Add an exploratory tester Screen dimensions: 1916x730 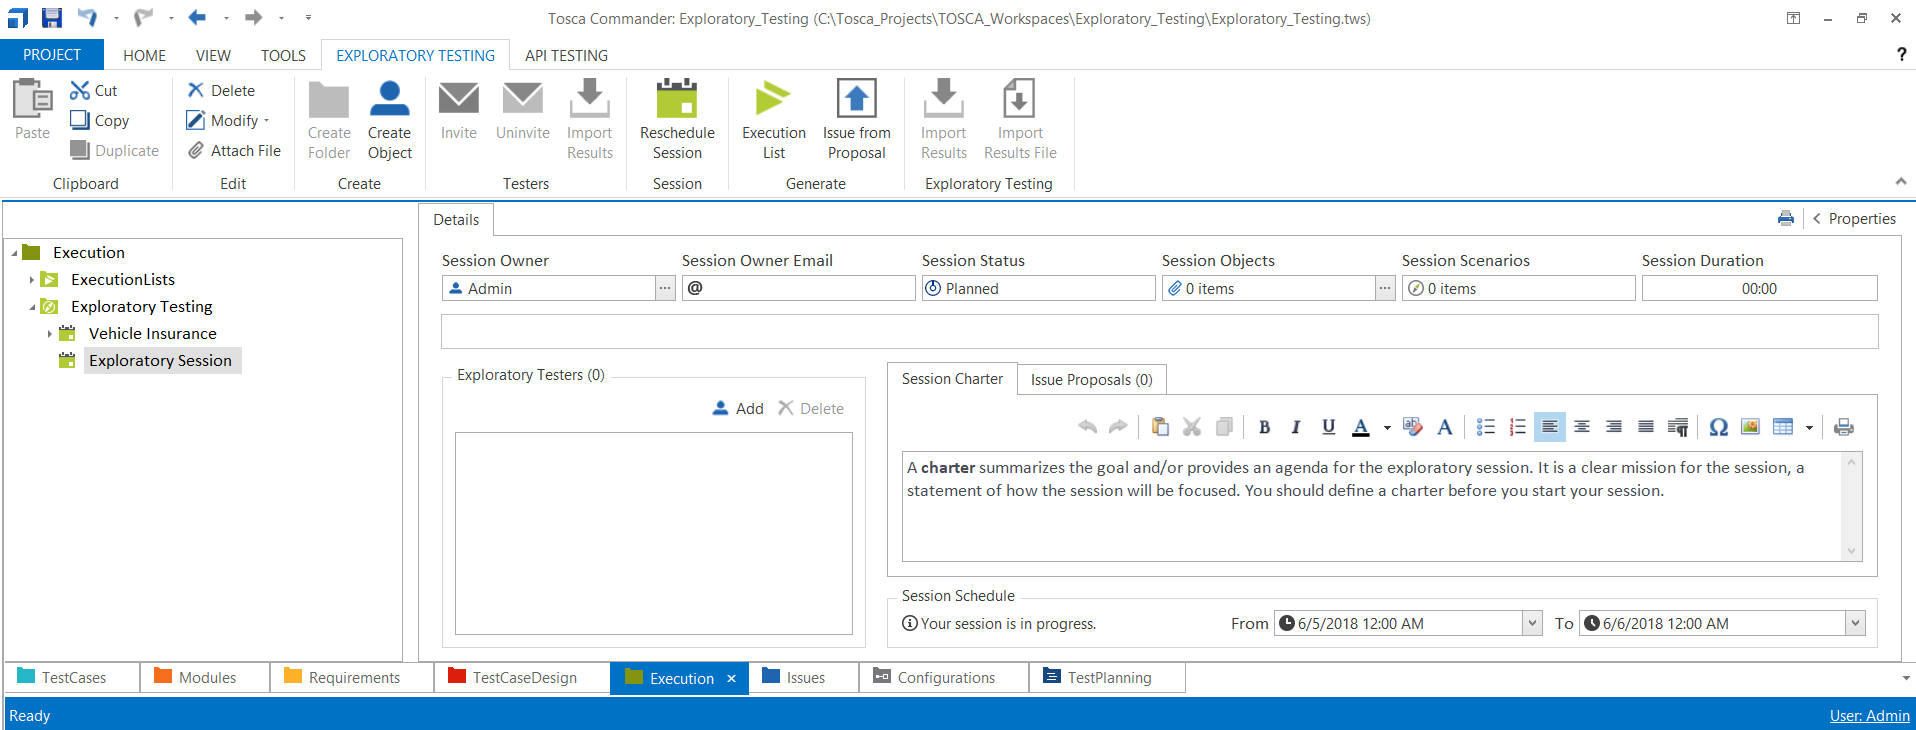[738, 408]
